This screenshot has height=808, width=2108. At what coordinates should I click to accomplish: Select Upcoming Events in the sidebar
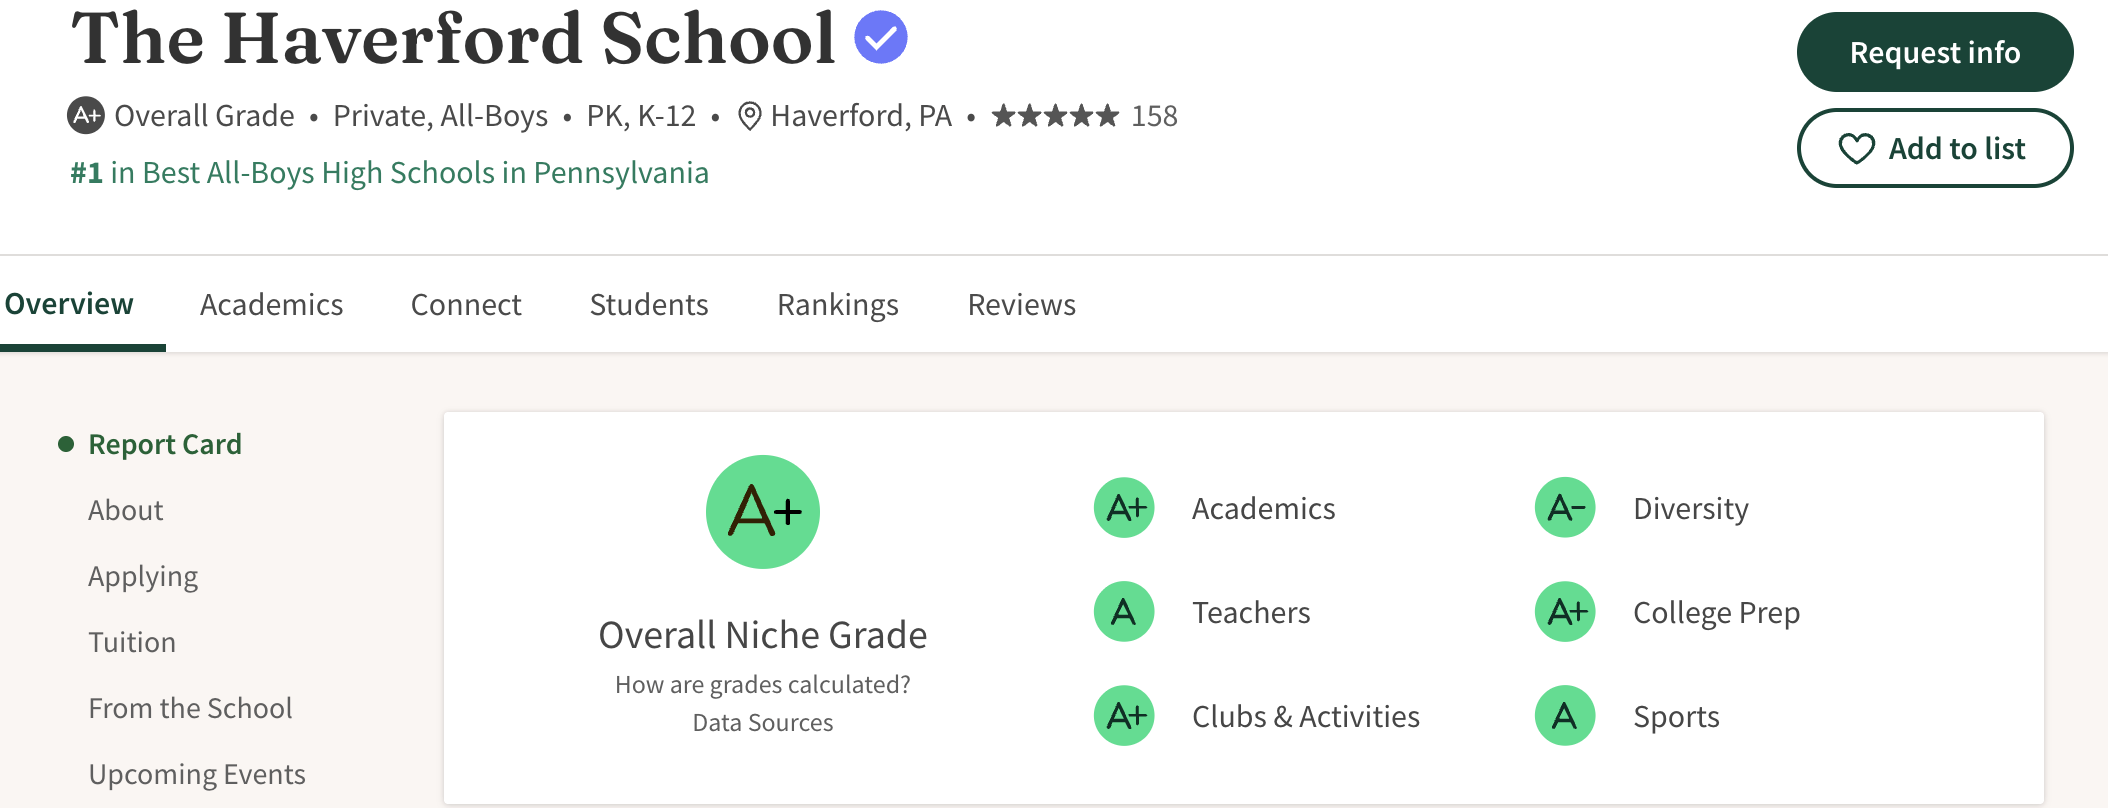click(x=197, y=774)
